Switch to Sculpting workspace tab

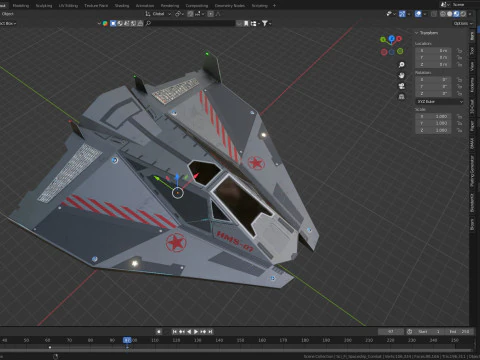(x=44, y=6)
